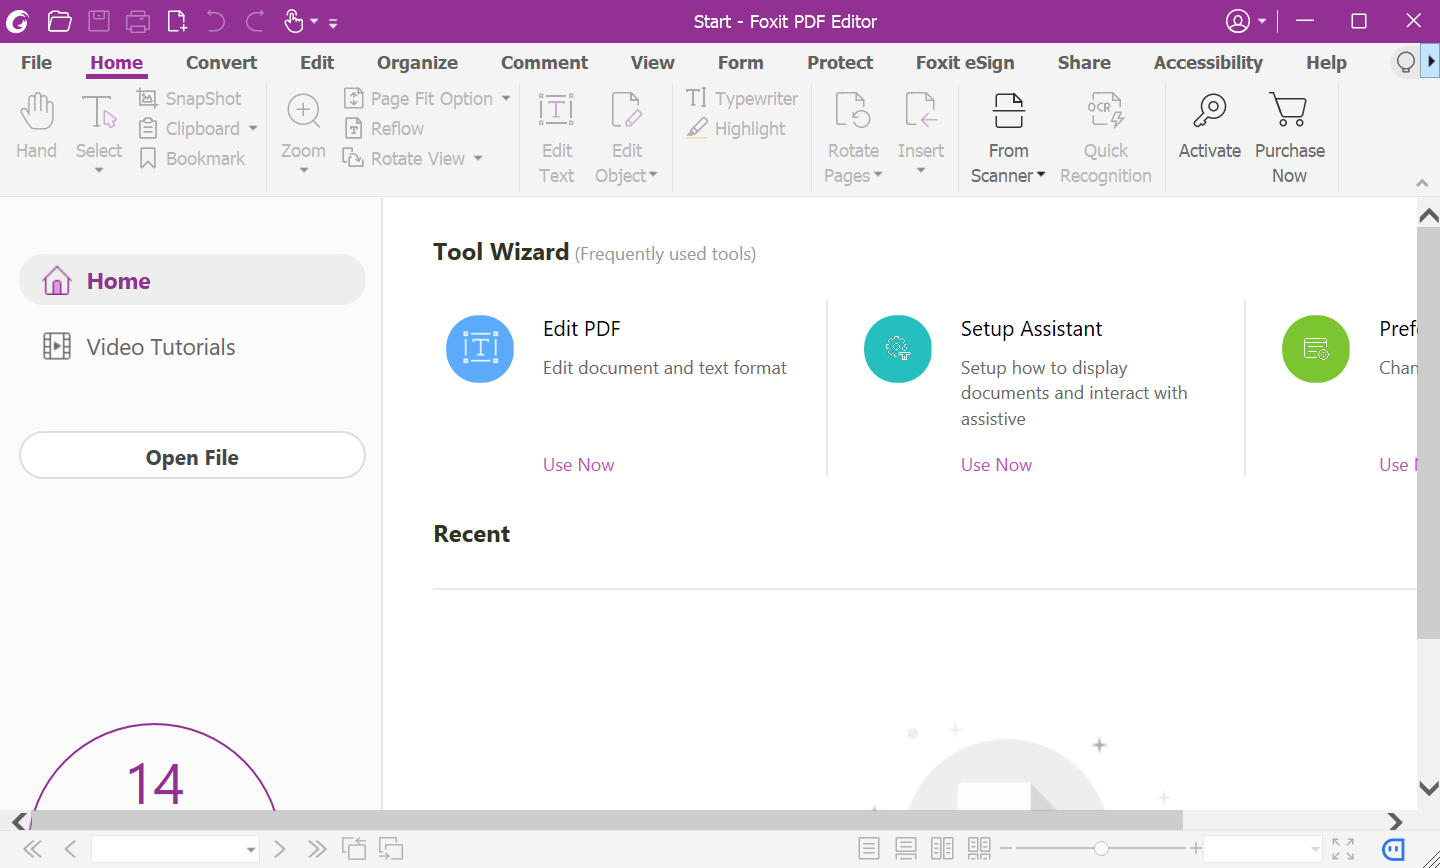
Task: Pick the Highlight tool
Action: click(736, 128)
